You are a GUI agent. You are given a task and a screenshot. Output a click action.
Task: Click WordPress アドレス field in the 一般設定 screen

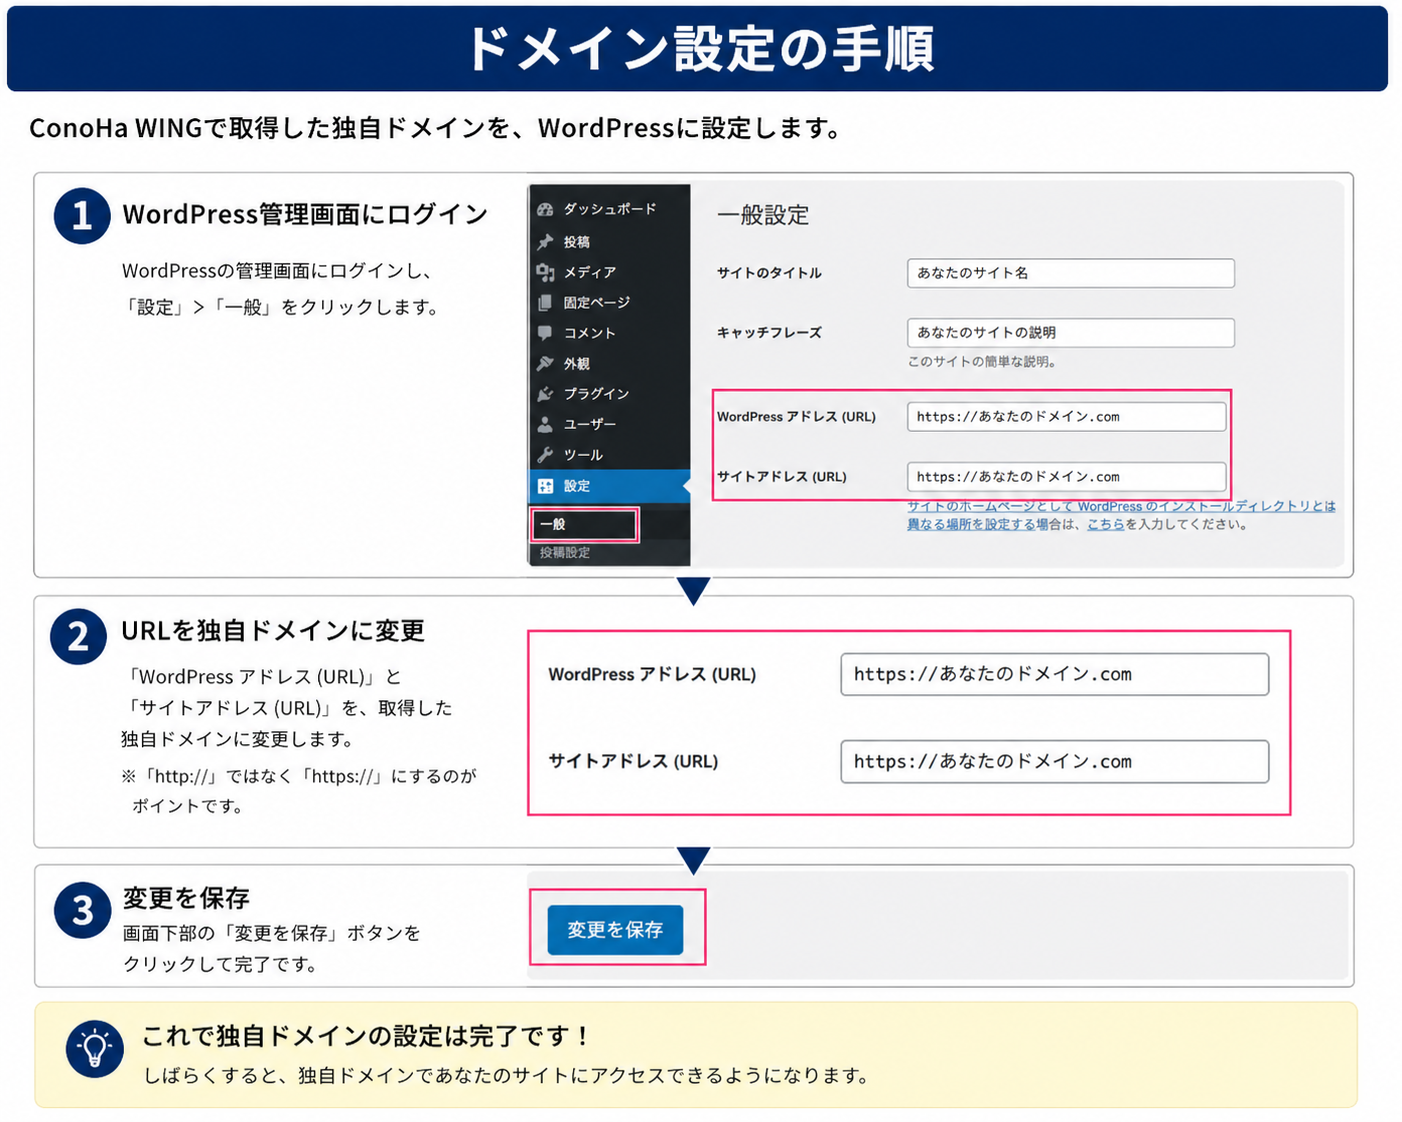point(1066,417)
